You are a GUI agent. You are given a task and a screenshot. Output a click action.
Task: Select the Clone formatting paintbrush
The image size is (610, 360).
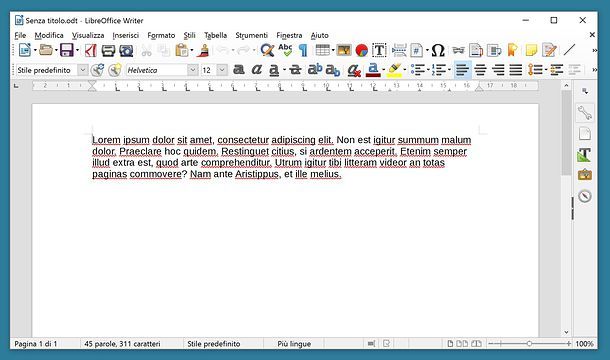[x=203, y=50]
